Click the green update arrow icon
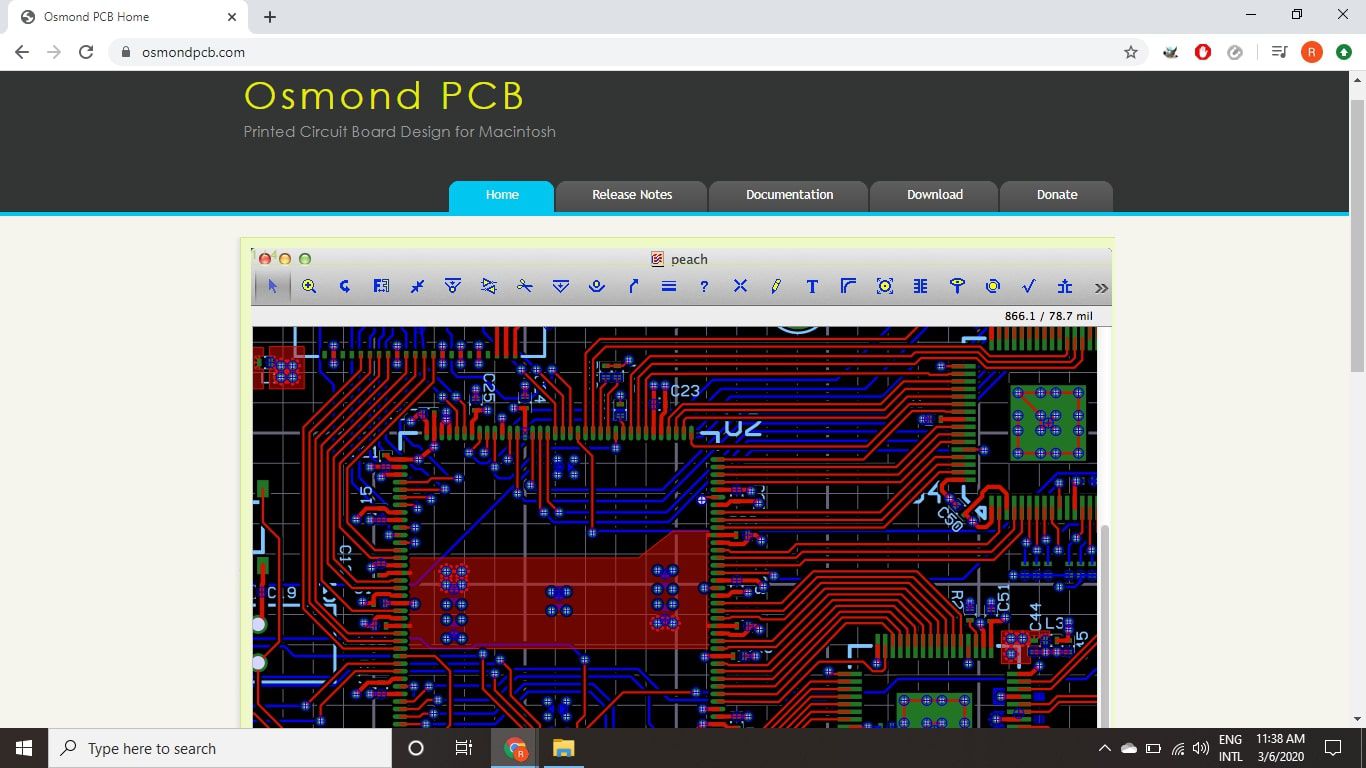Screen dimensions: 1366x768 pos(1344,52)
